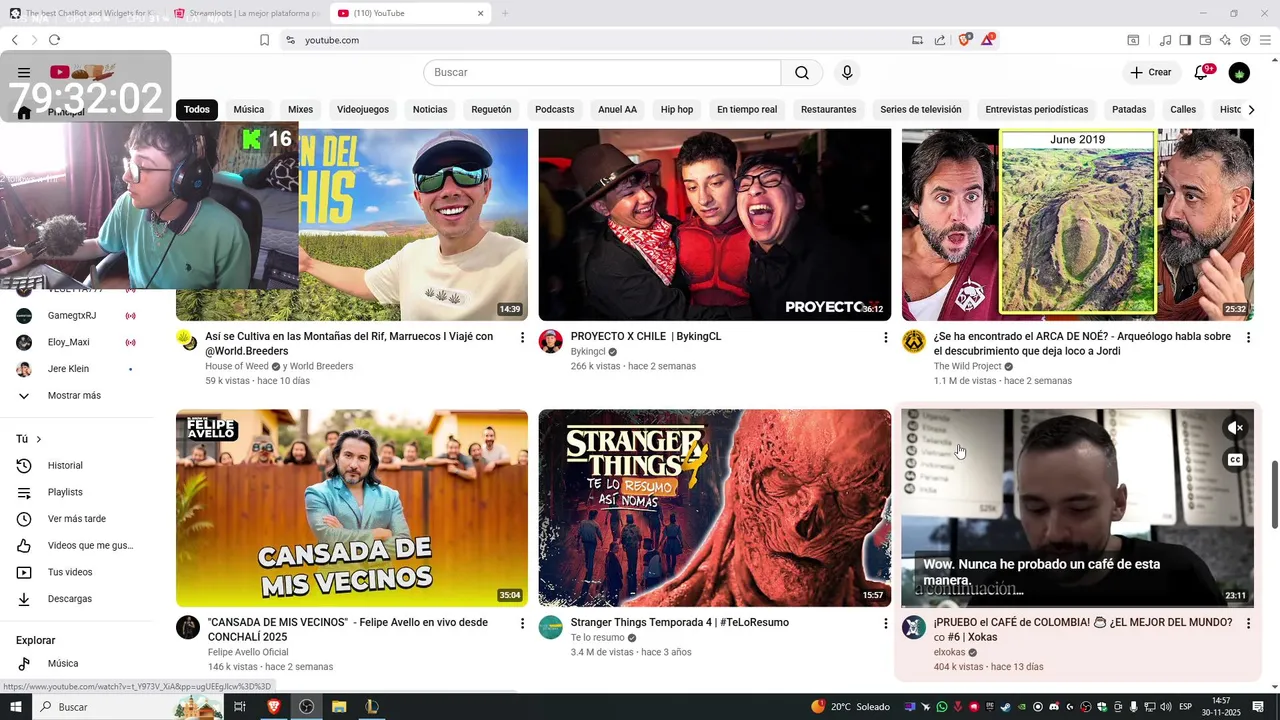
Task: Open File Explorer from the taskbar
Action: tap(339, 707)
